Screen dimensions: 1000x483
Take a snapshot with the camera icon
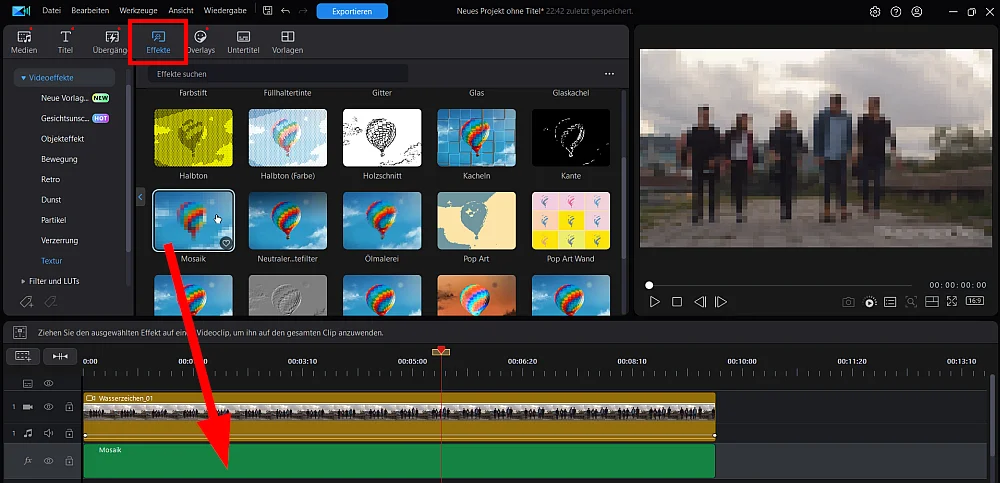(848, 302)
